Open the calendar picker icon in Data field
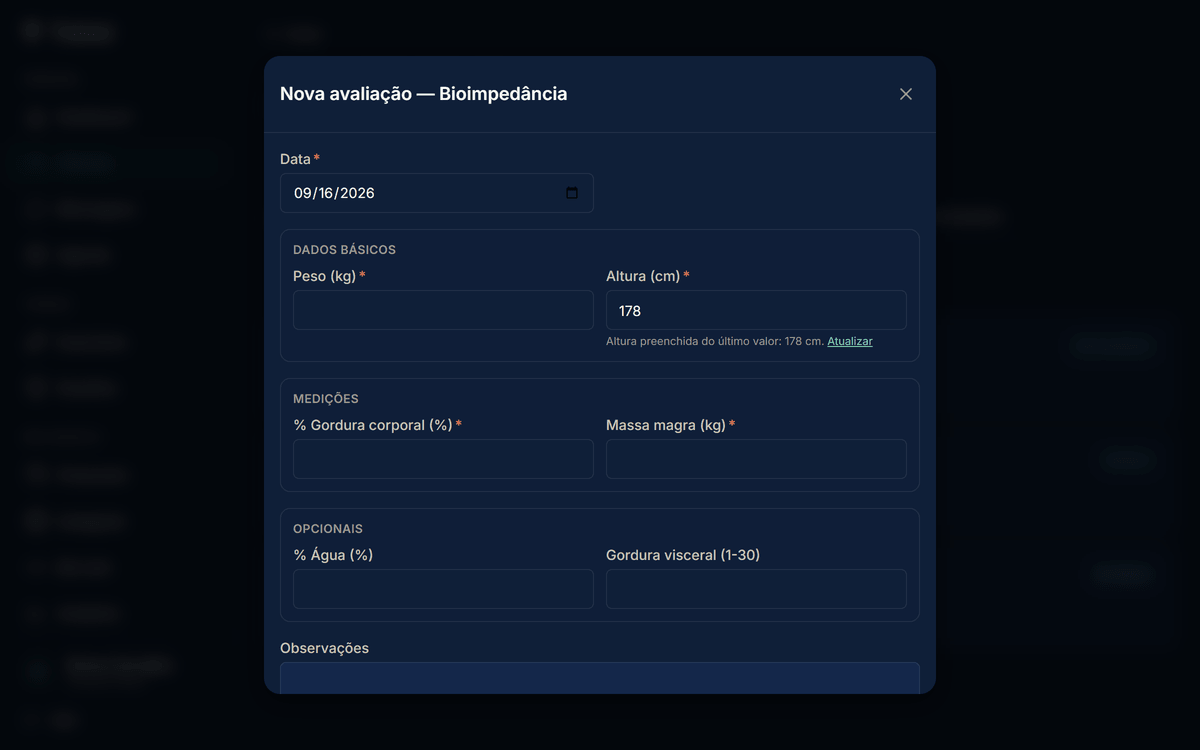 coord(572,193)
